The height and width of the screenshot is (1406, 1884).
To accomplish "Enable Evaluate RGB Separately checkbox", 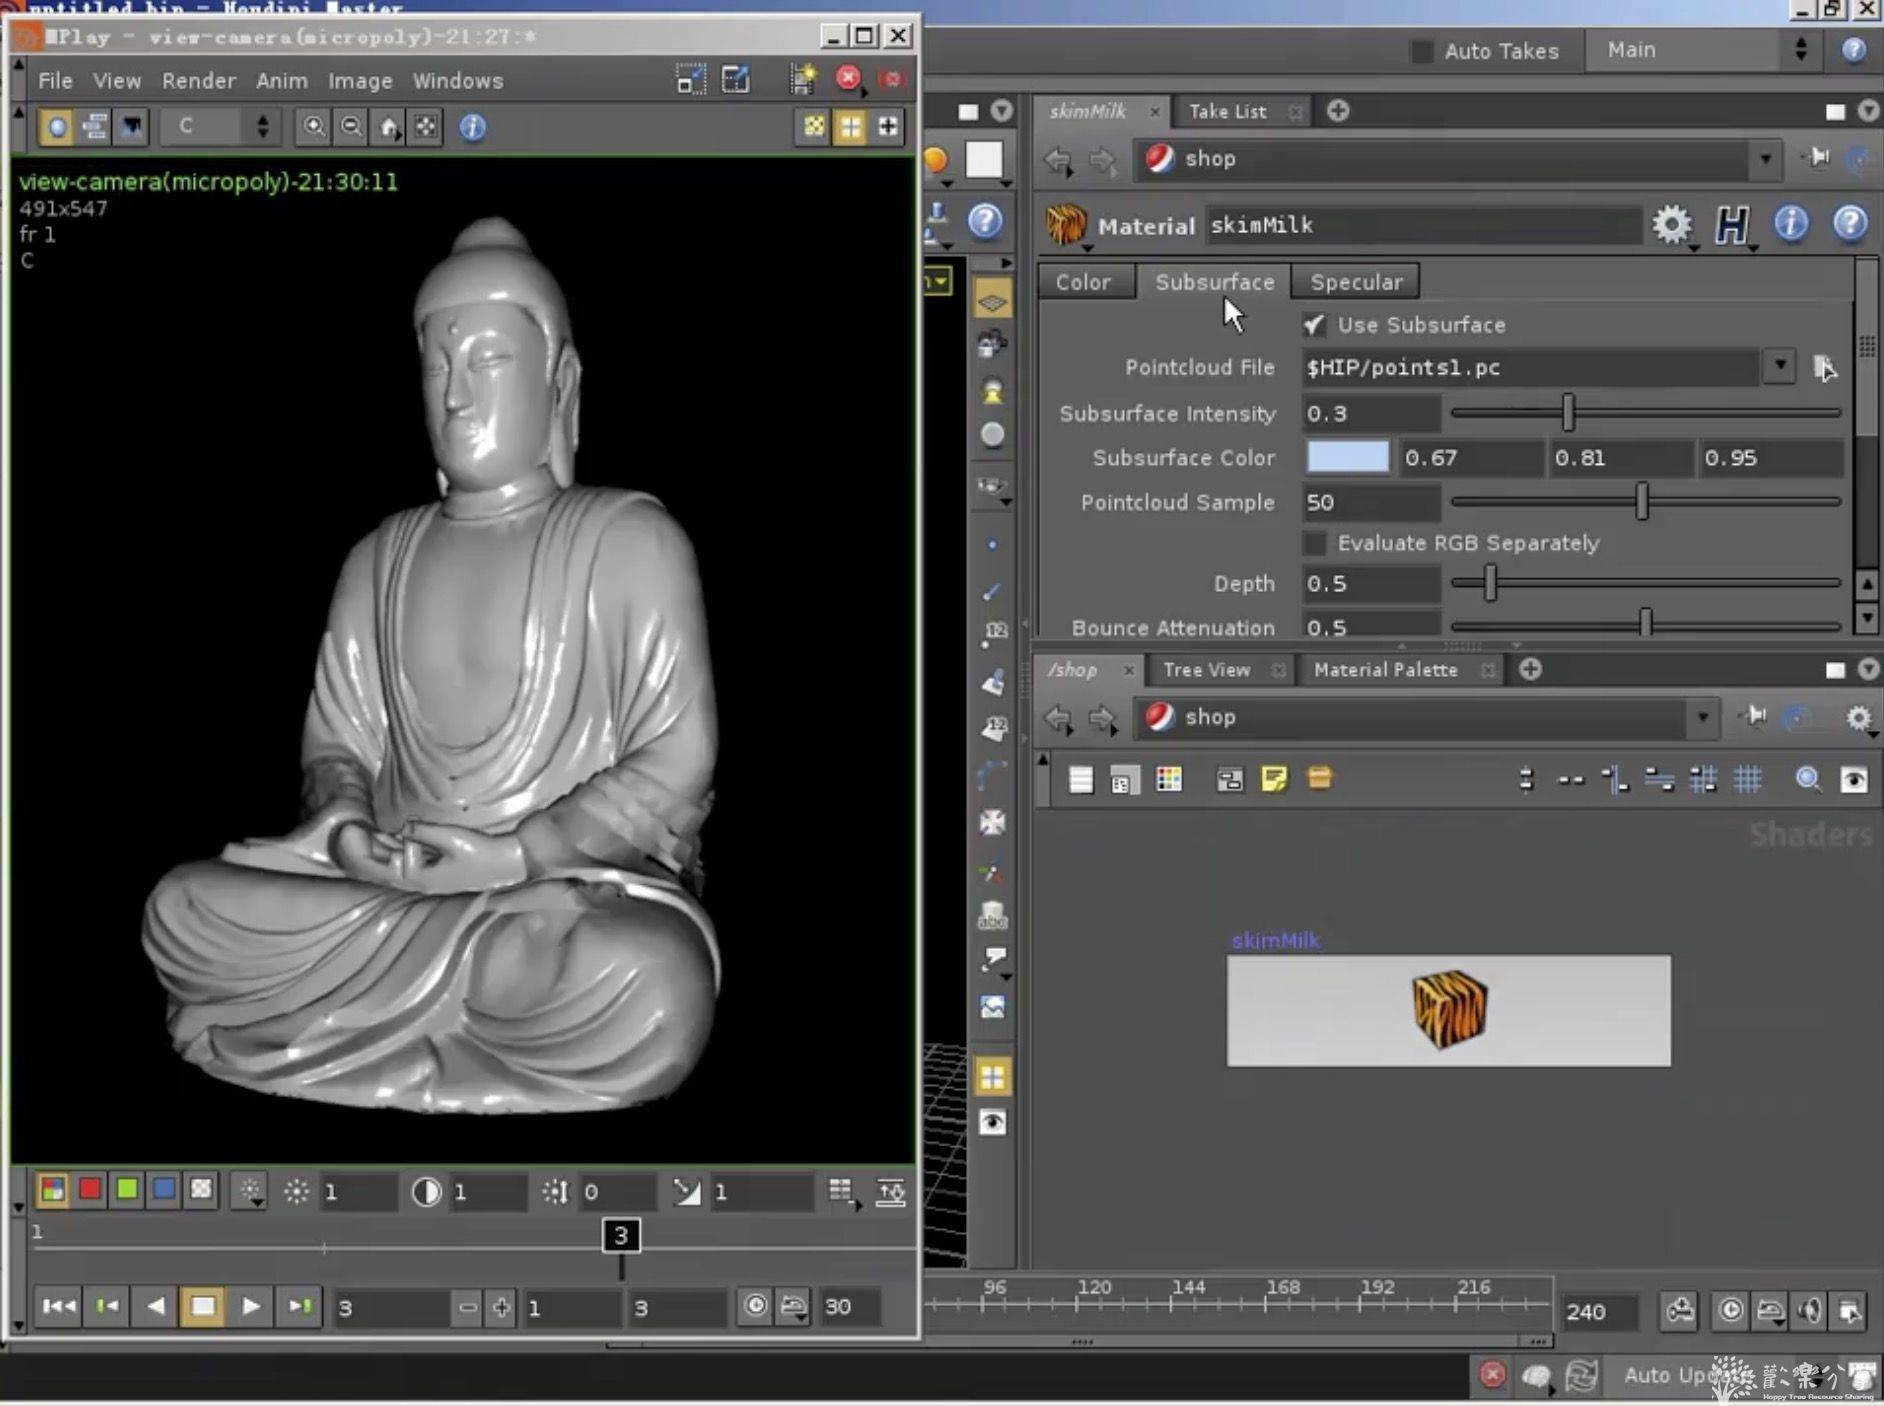I will pyautogui.click(x=1314, y=543).
